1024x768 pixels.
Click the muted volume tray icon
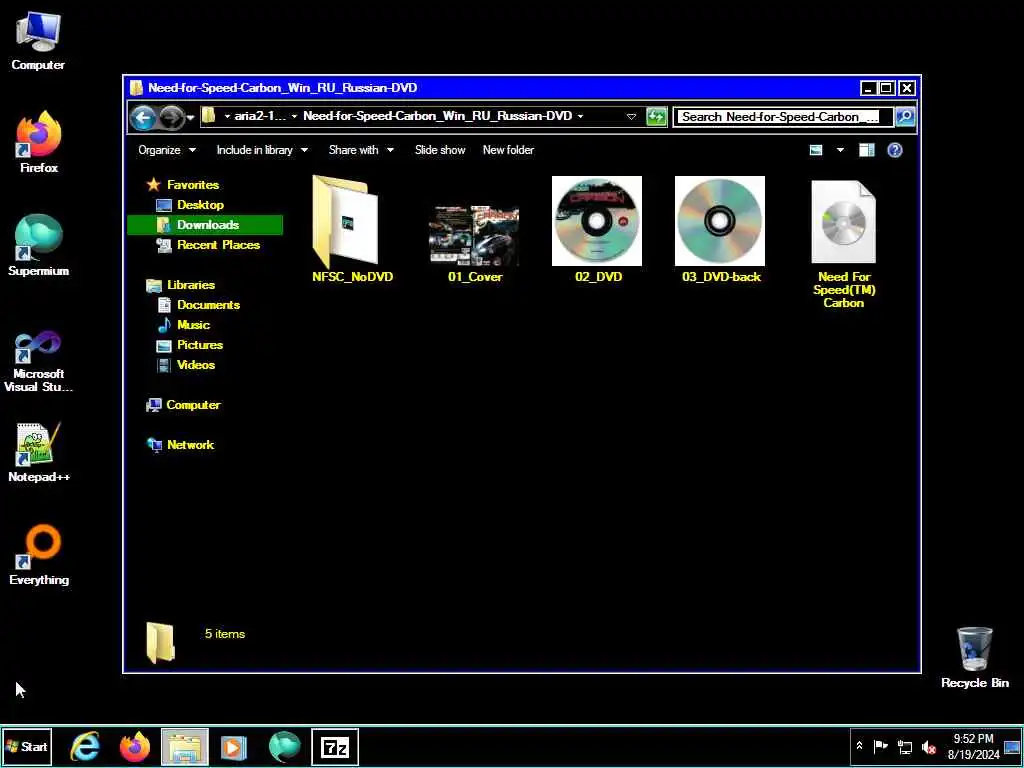(x=928, y=746)
